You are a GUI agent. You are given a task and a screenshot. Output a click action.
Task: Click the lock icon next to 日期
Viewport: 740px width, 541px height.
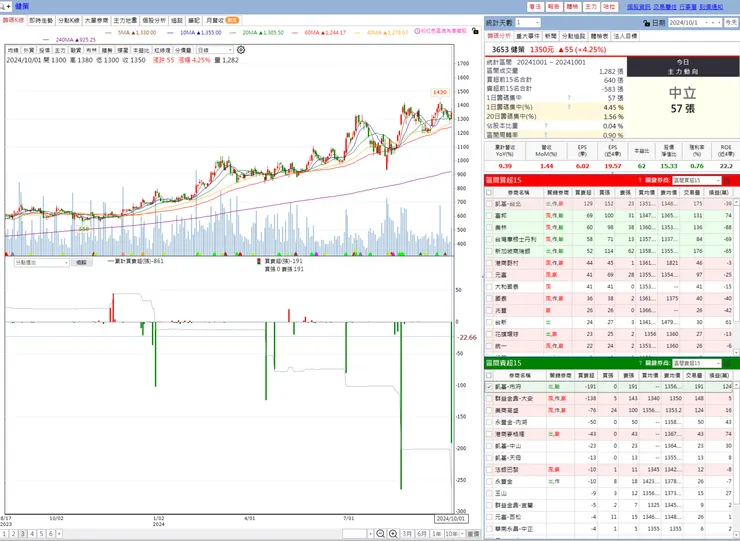coord(647,23)
